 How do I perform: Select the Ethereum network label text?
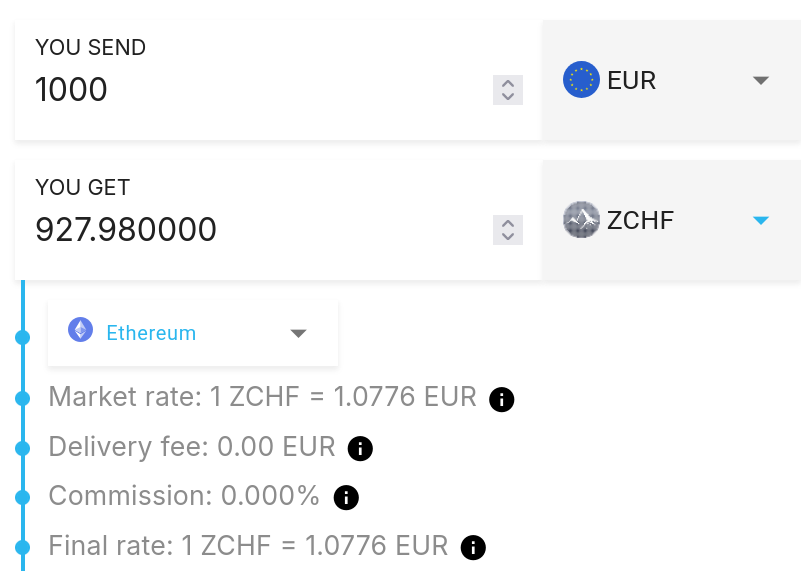[151, 333]
